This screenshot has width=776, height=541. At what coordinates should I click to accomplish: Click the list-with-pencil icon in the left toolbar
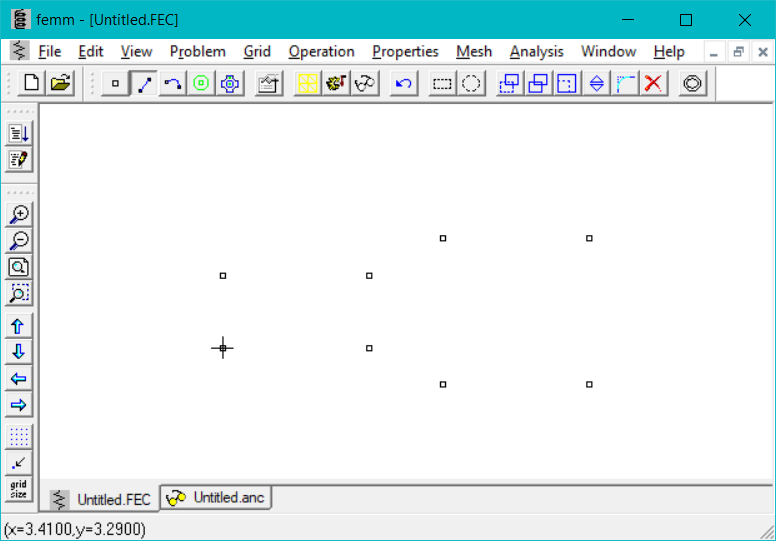(19, 159)
